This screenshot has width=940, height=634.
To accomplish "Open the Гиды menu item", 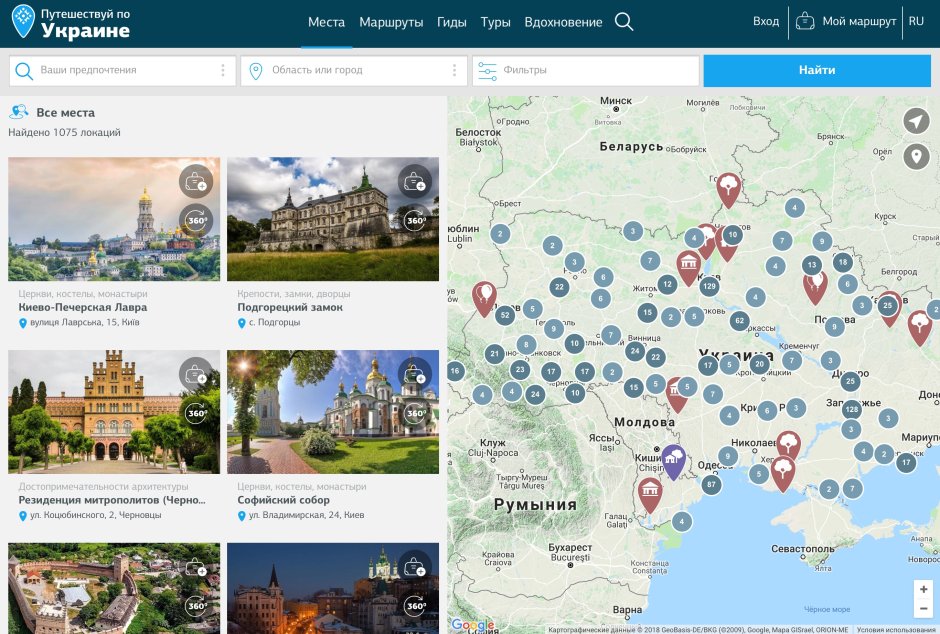I will (x=451, y=22).
